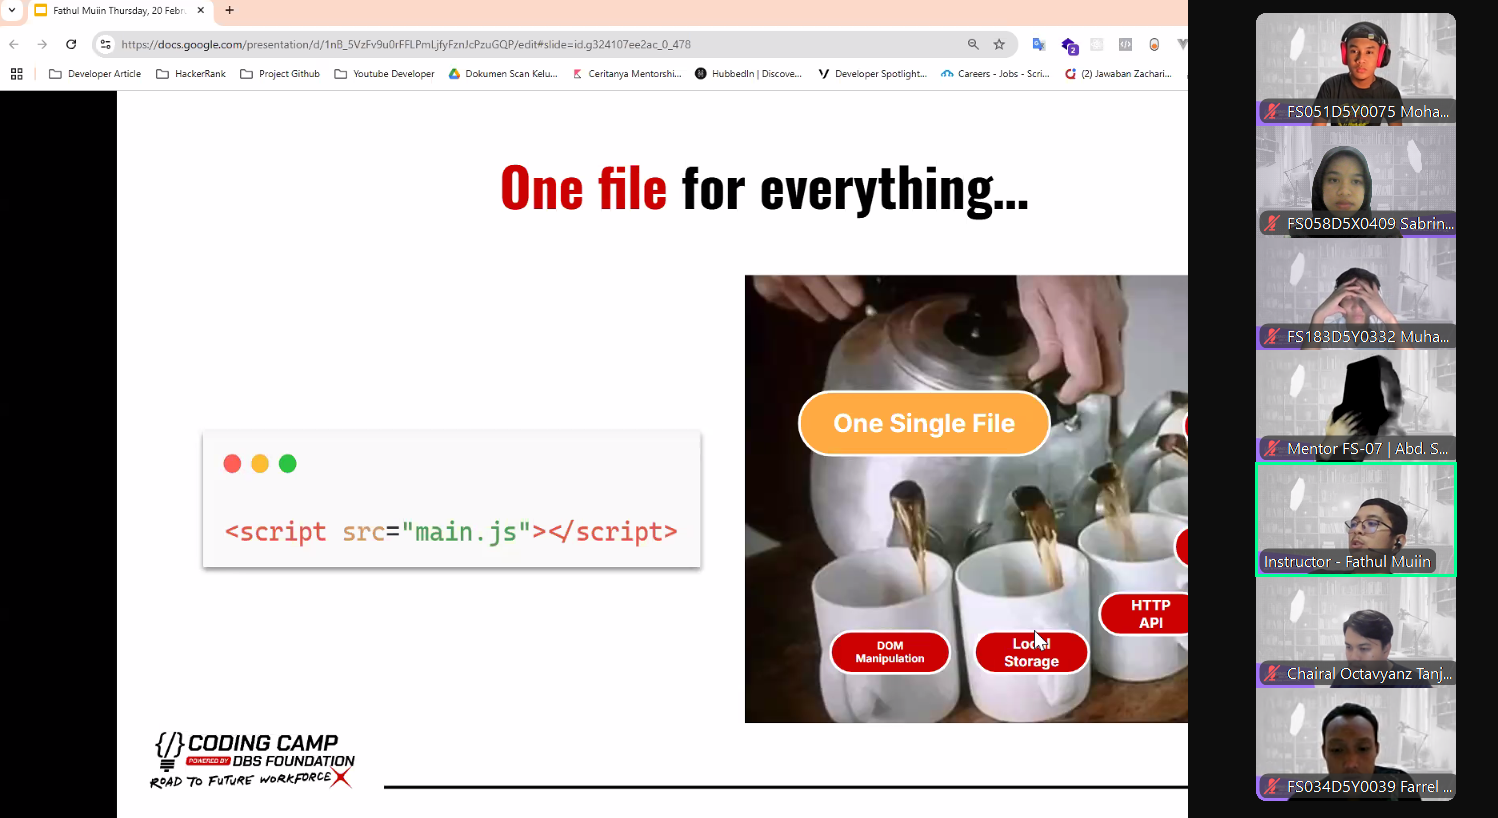
Task: Open the Project Github bookmark folder
Action: [x=280, y=74]
